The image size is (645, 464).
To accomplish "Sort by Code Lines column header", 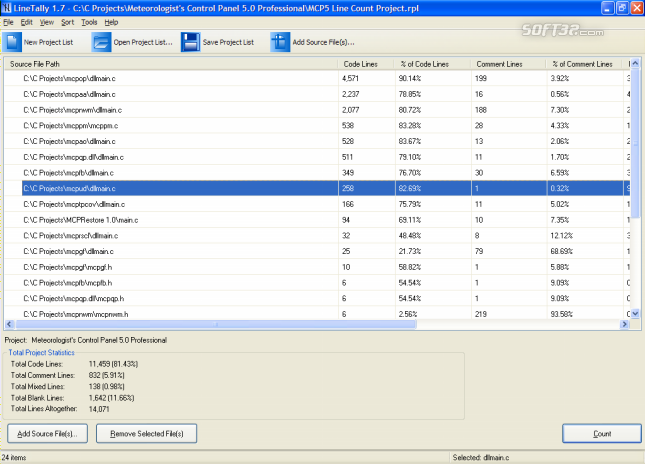I will pyautogui.click(x=367, y=64).
